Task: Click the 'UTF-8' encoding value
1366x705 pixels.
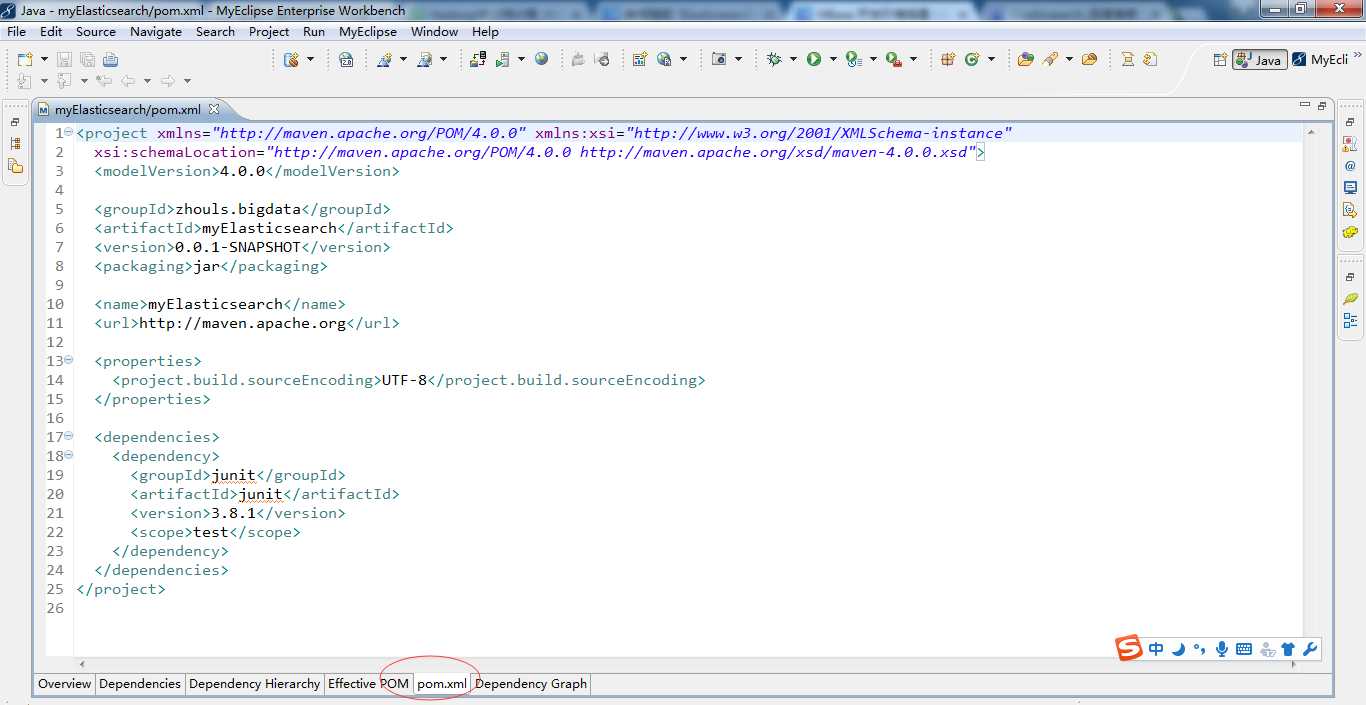Action: (x=404, y=380)
